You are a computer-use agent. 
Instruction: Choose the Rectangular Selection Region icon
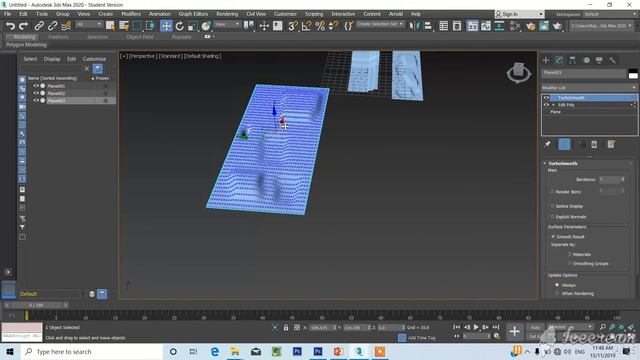(x=137, y=26)
